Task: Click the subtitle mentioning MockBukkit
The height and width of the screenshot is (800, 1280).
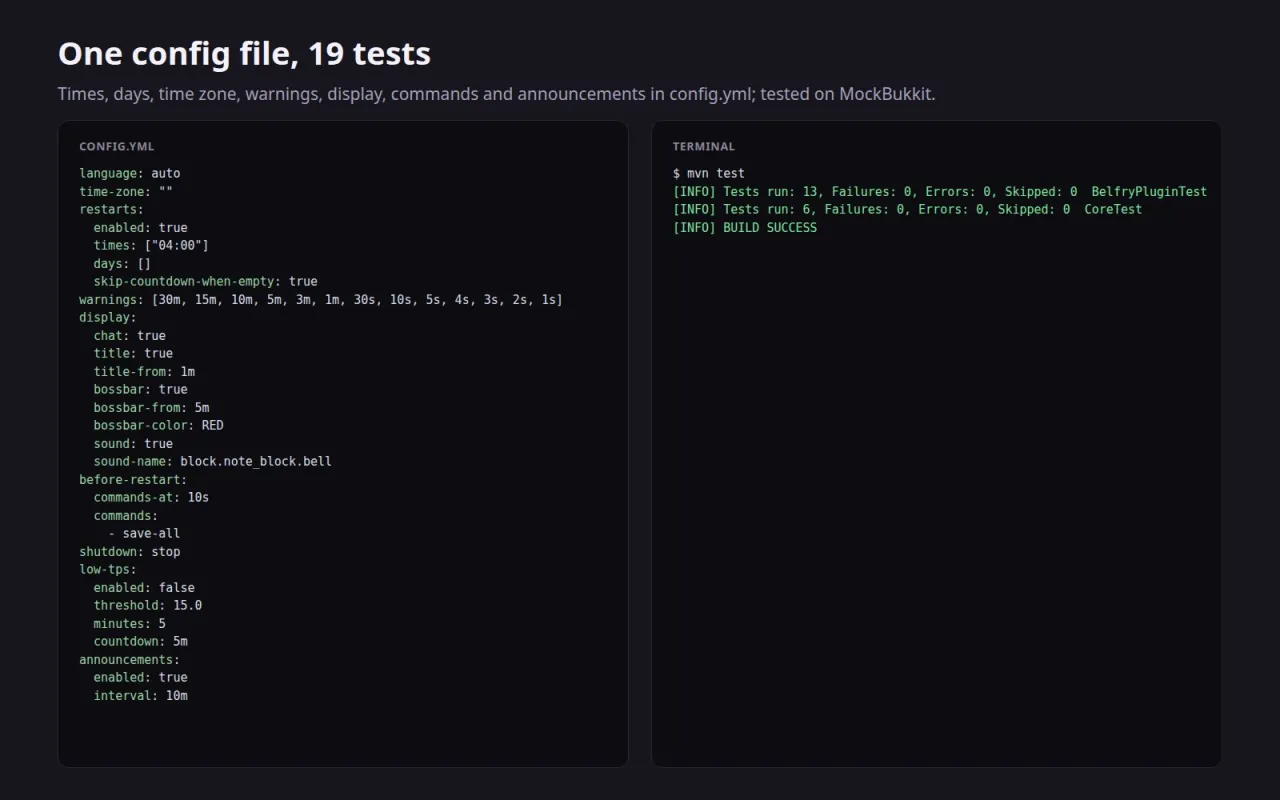Action: [497, 94]
